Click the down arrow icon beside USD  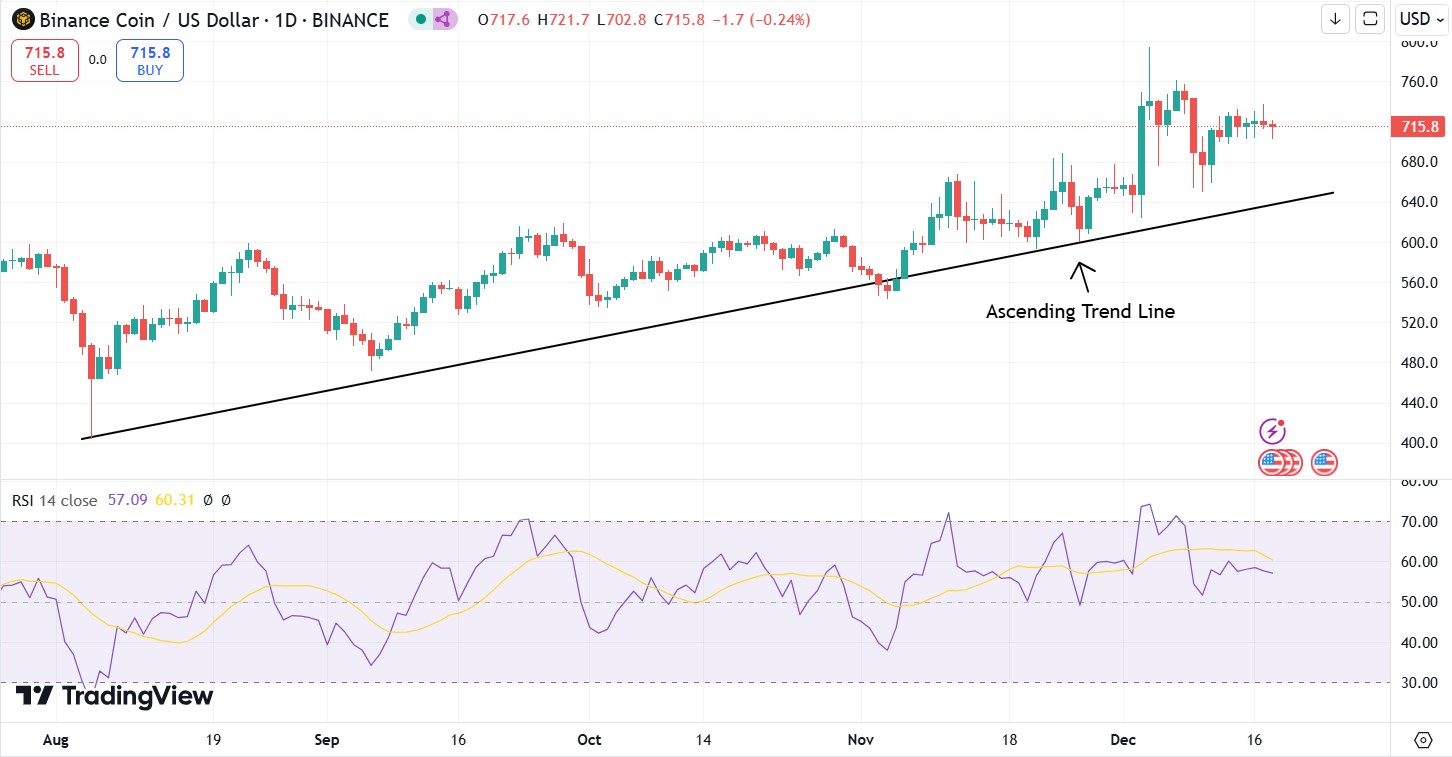1335,18
